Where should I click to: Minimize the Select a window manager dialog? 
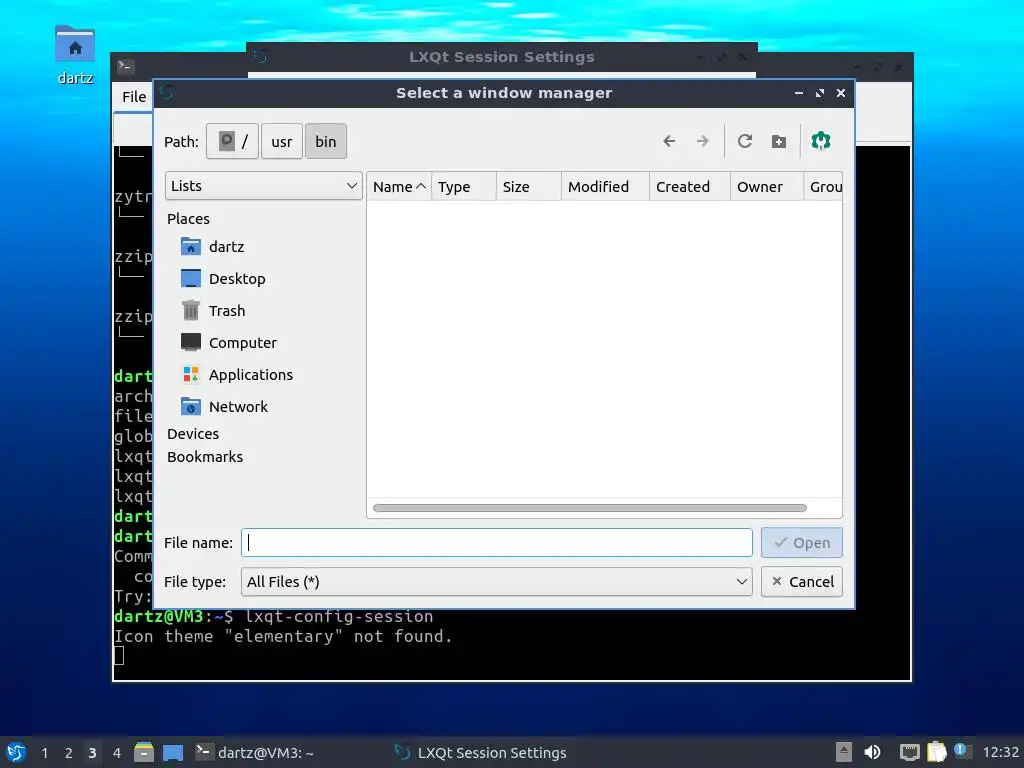click(799, 93)
